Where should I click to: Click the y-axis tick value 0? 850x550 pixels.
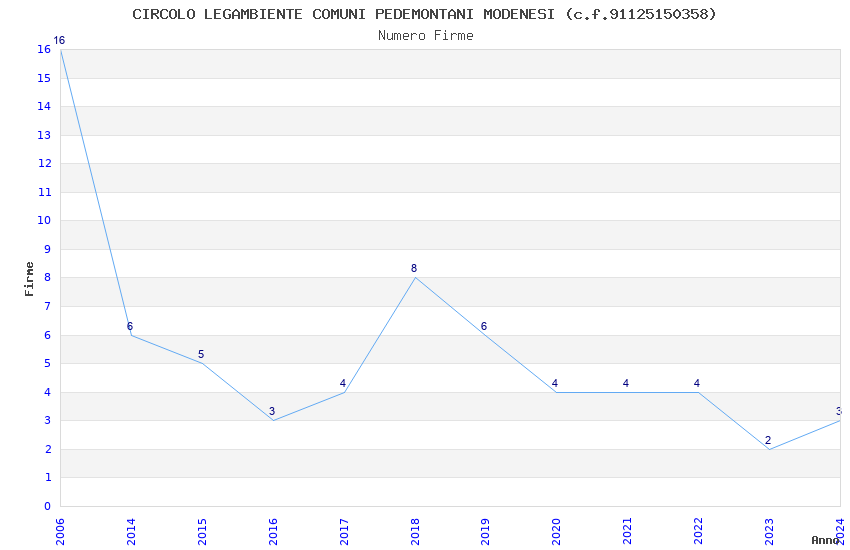(x=48, y=506)
